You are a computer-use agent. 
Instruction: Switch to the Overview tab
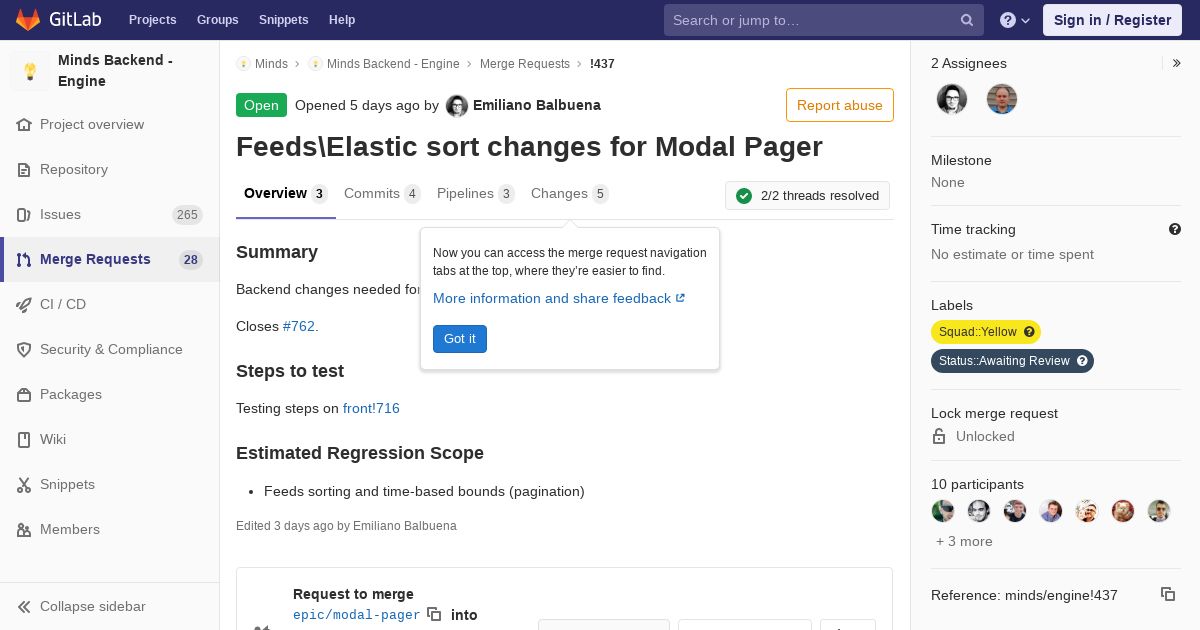(x=285, y=194)
